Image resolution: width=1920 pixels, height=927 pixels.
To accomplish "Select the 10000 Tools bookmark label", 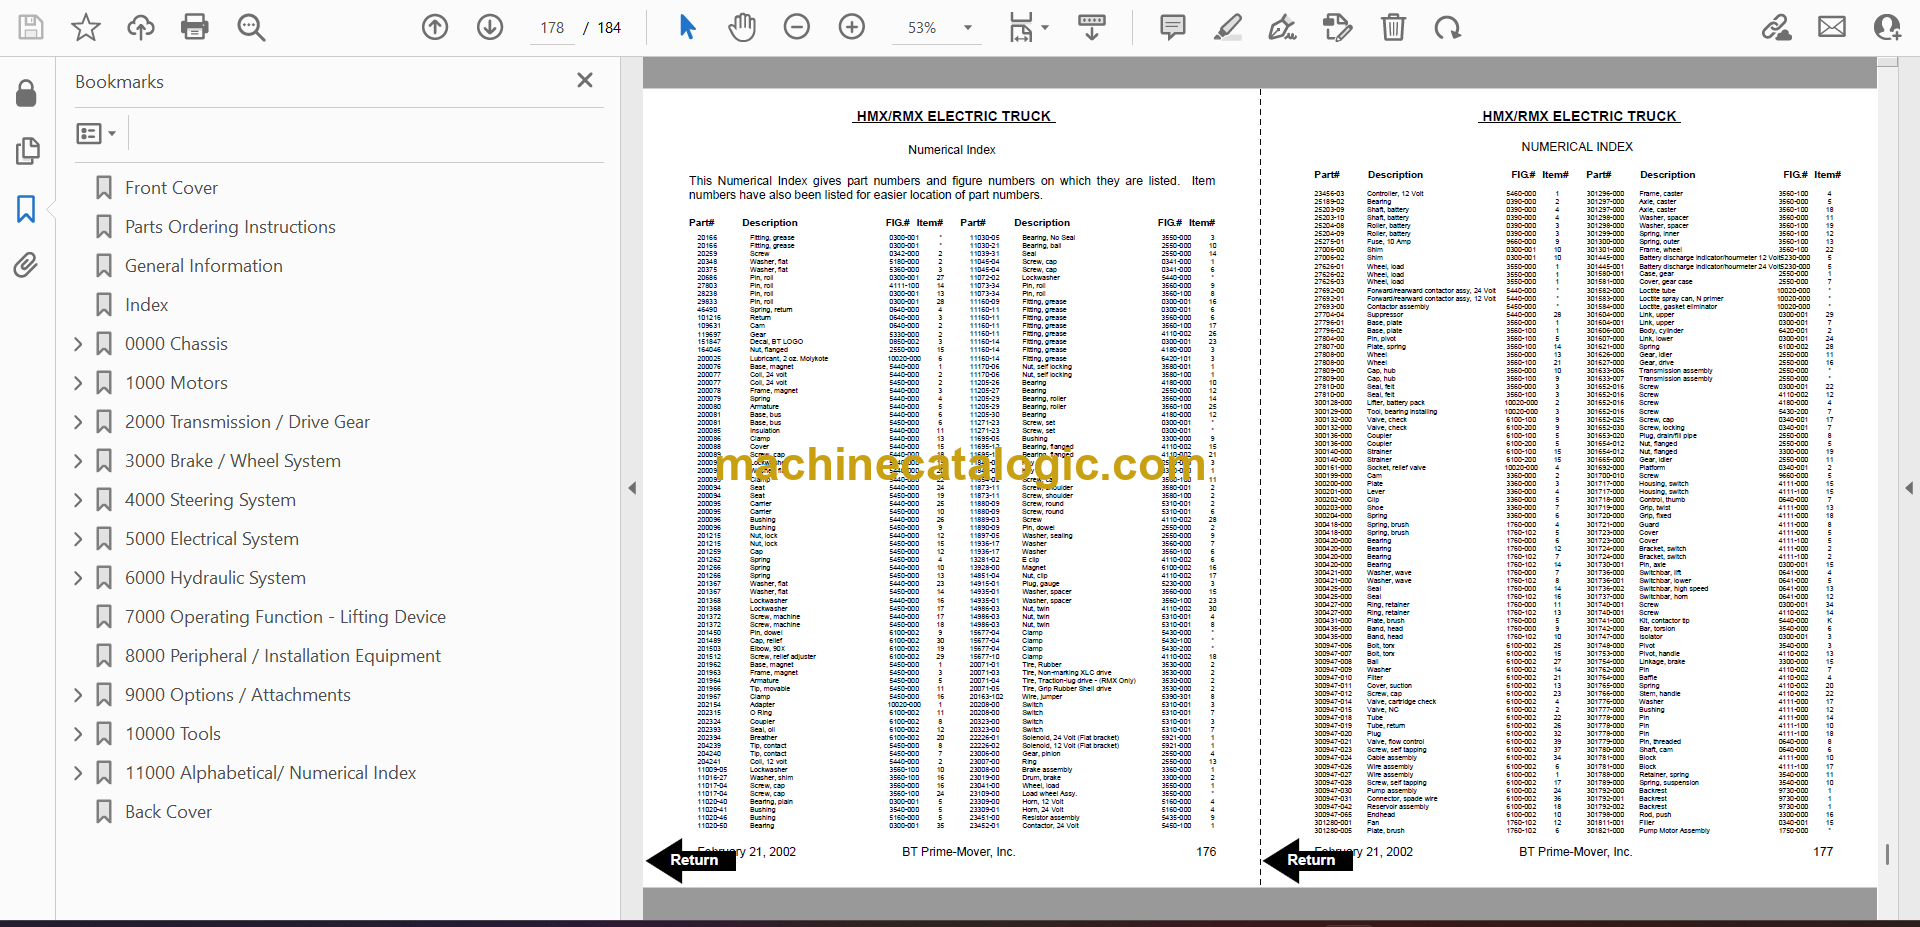I will [x=173, y=734].
